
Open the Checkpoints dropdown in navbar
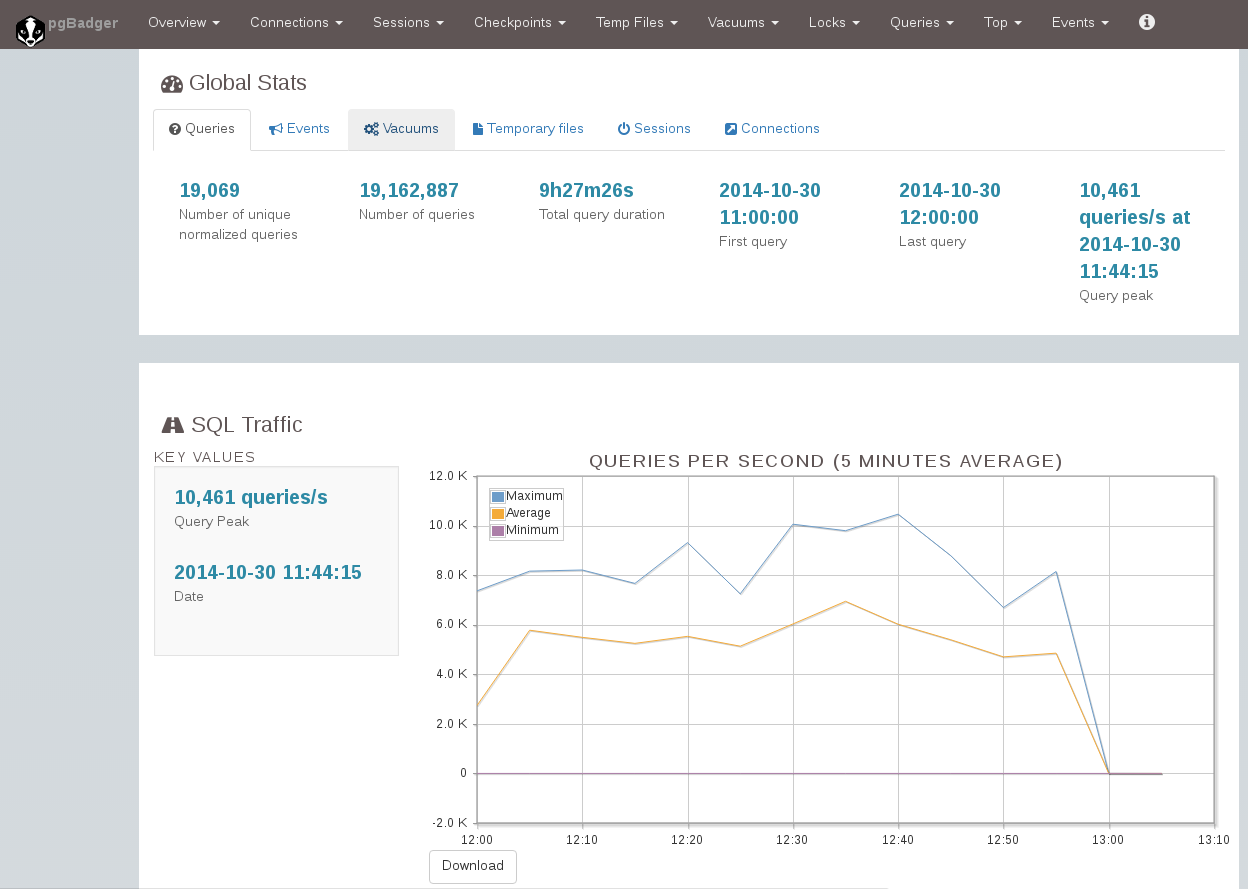519,22
